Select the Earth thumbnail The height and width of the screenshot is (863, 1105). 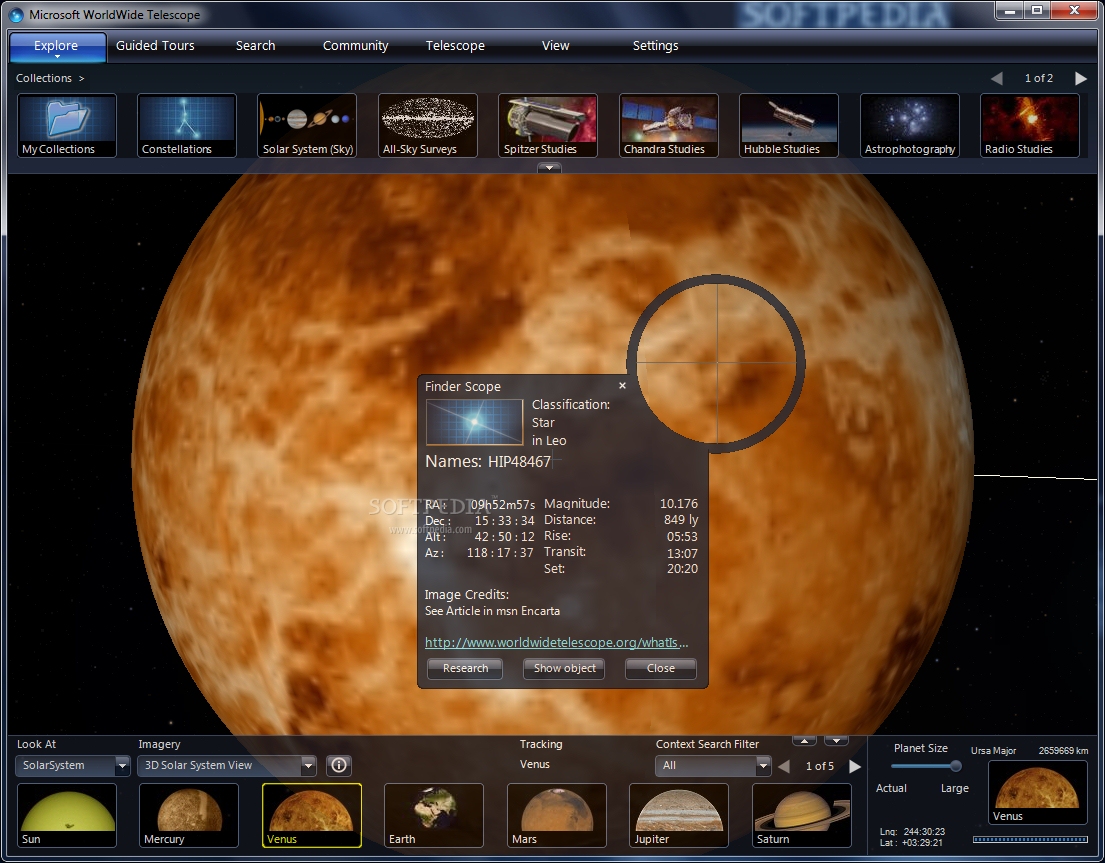(x=434, y=815)
